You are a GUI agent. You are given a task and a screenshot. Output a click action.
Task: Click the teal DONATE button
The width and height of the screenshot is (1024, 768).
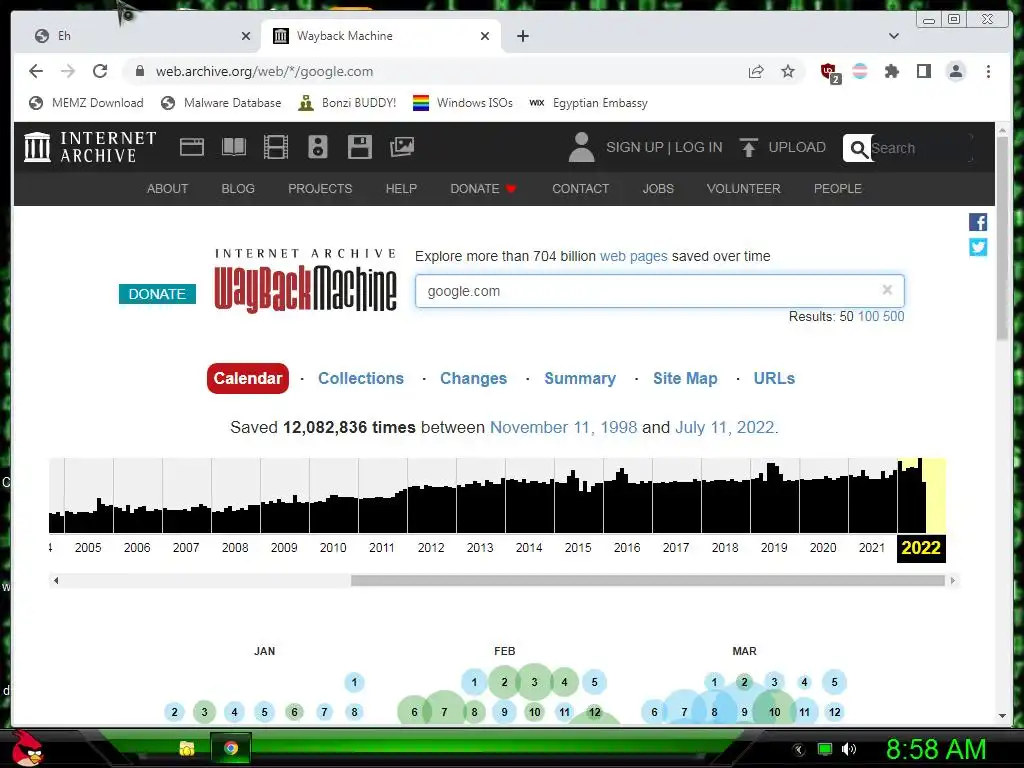pos(157,294)
